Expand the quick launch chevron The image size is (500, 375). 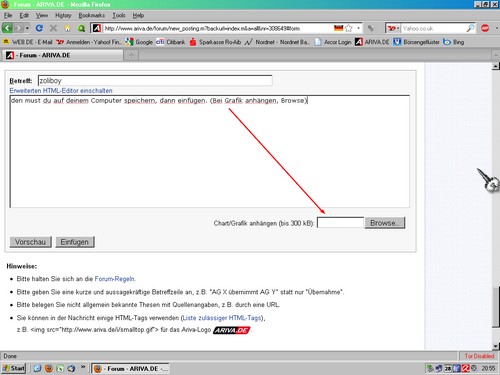click(83, 367)
